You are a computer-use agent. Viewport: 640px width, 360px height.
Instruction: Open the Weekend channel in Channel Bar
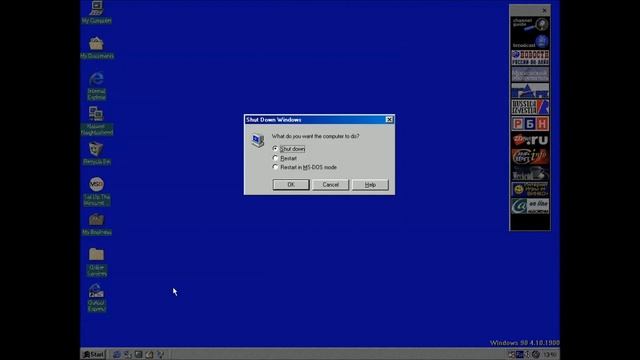click(x=530, y=173)
